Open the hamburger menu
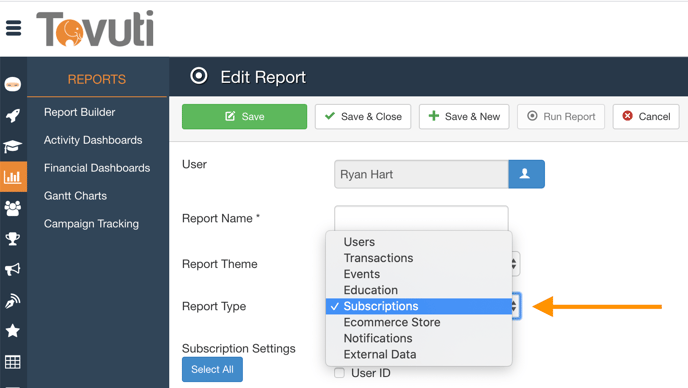This screenshot has width=688, height=388. (x=13, y=28)
